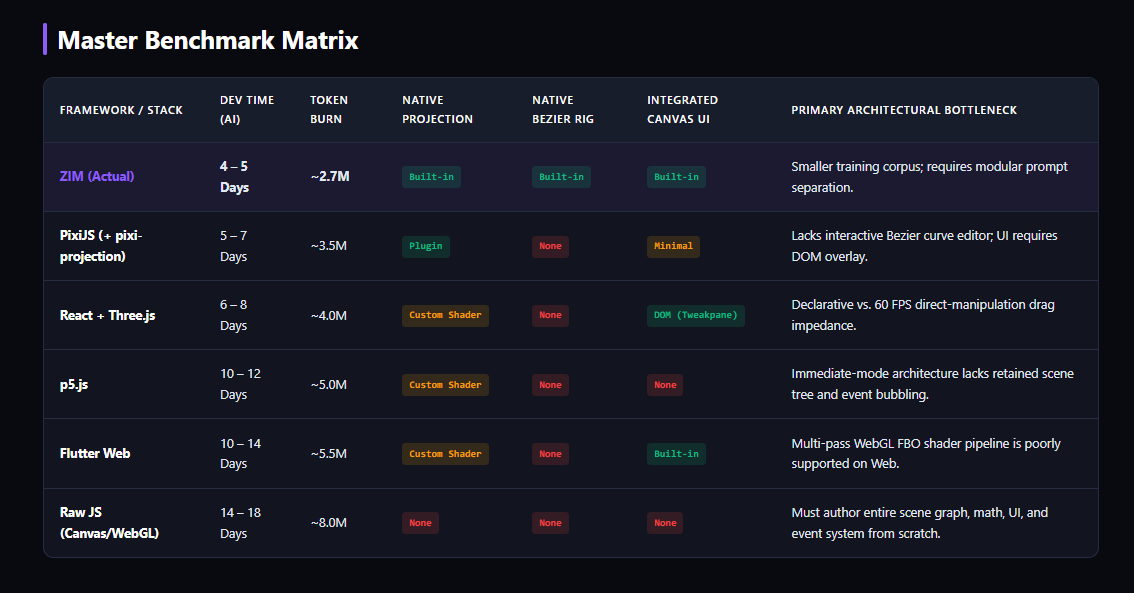This screenshot has width=1134, height=593.
Task: Click the 10 – 12 Days dev time
Action: click(x=240, y=384)
